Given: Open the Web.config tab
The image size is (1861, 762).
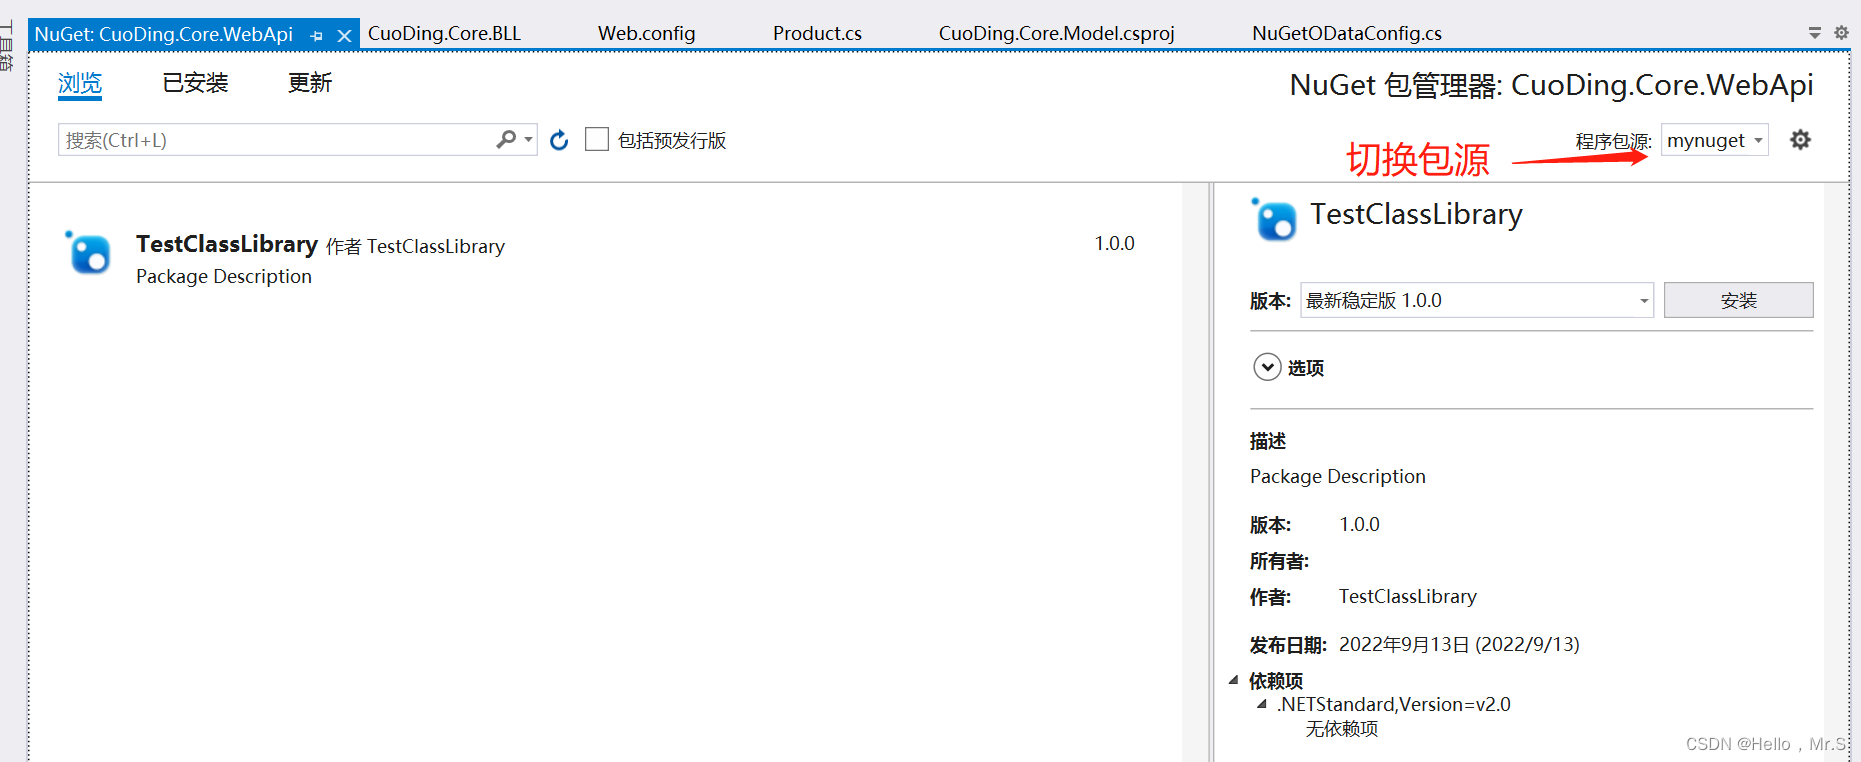Looking at the screenshot, I should [646, 33].
